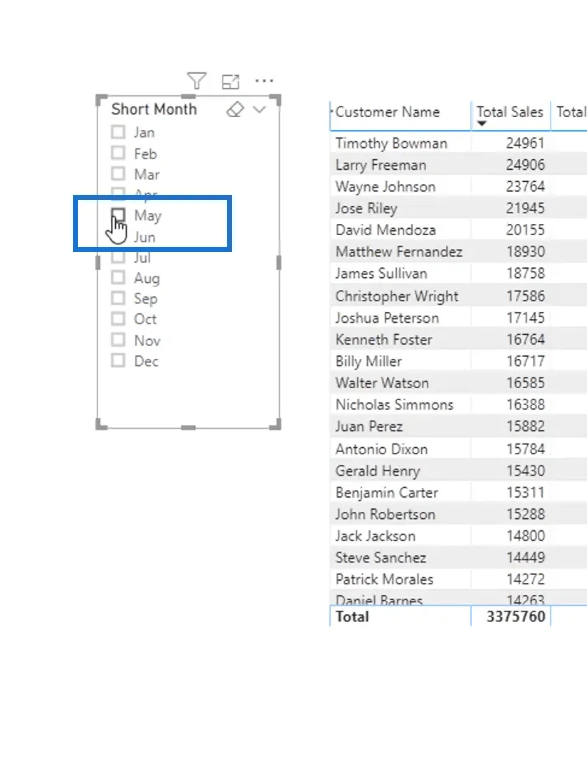Screen dimensions: 587x765
Task: Click the Total Sales sort arrow
Action: click(482, 124)
